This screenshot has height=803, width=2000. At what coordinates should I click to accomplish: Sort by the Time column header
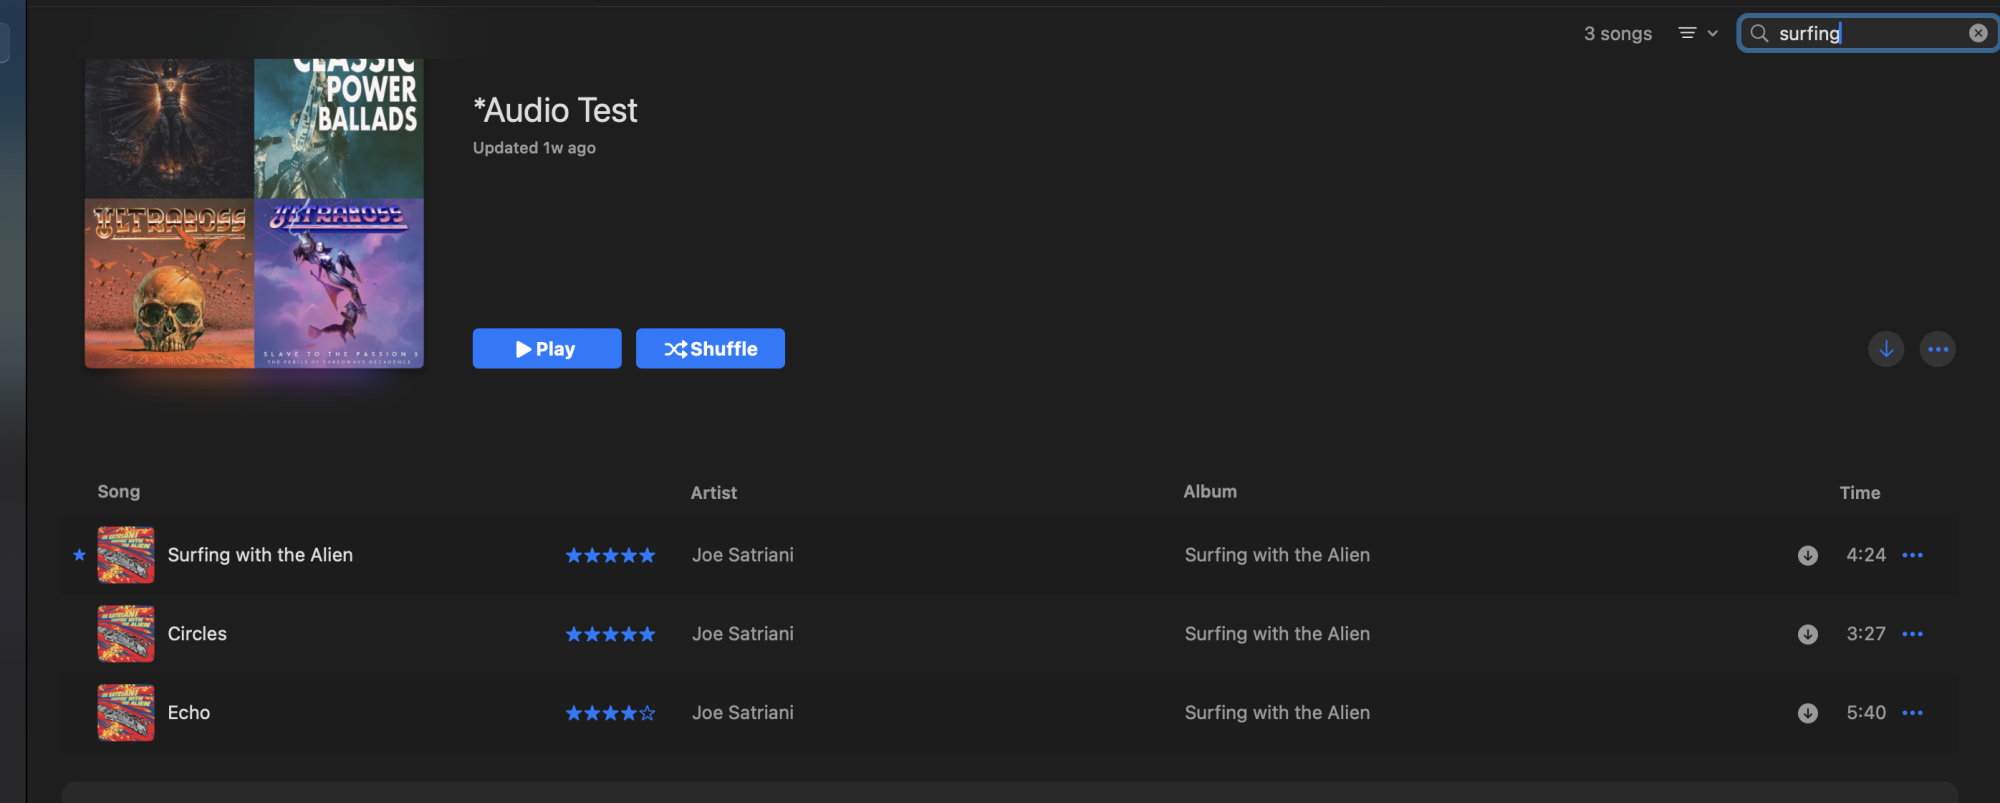coord(1860,493)
